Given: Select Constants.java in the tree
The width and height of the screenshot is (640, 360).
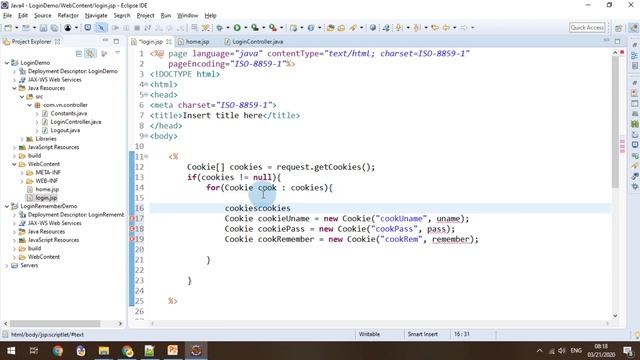Looking at the screenshot, I should (x=69, y=113).
